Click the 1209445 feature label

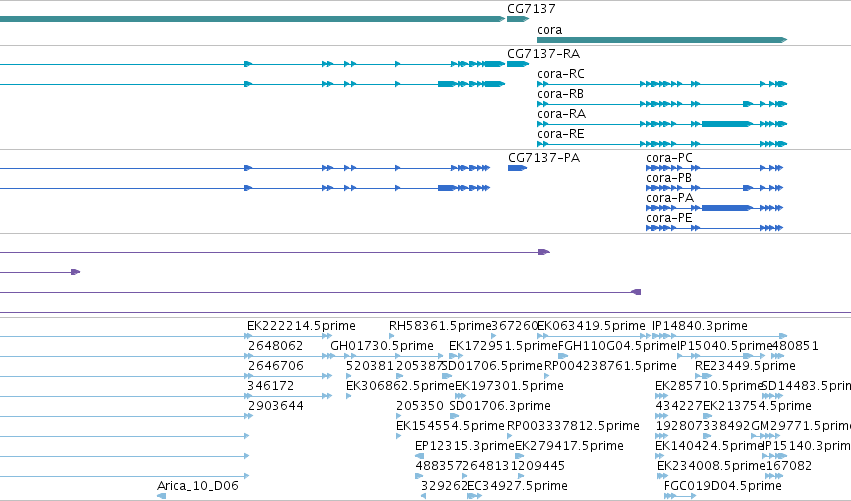pos(538,466)
